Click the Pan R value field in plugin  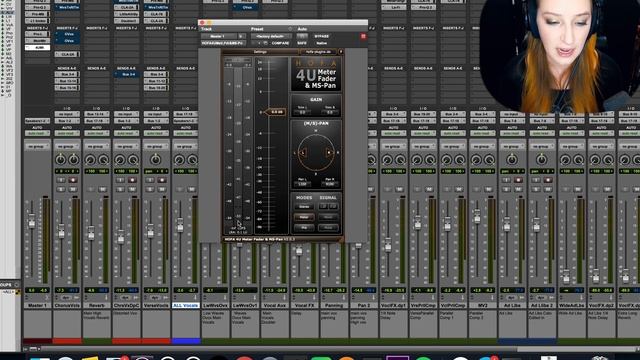tap(330, 184)
